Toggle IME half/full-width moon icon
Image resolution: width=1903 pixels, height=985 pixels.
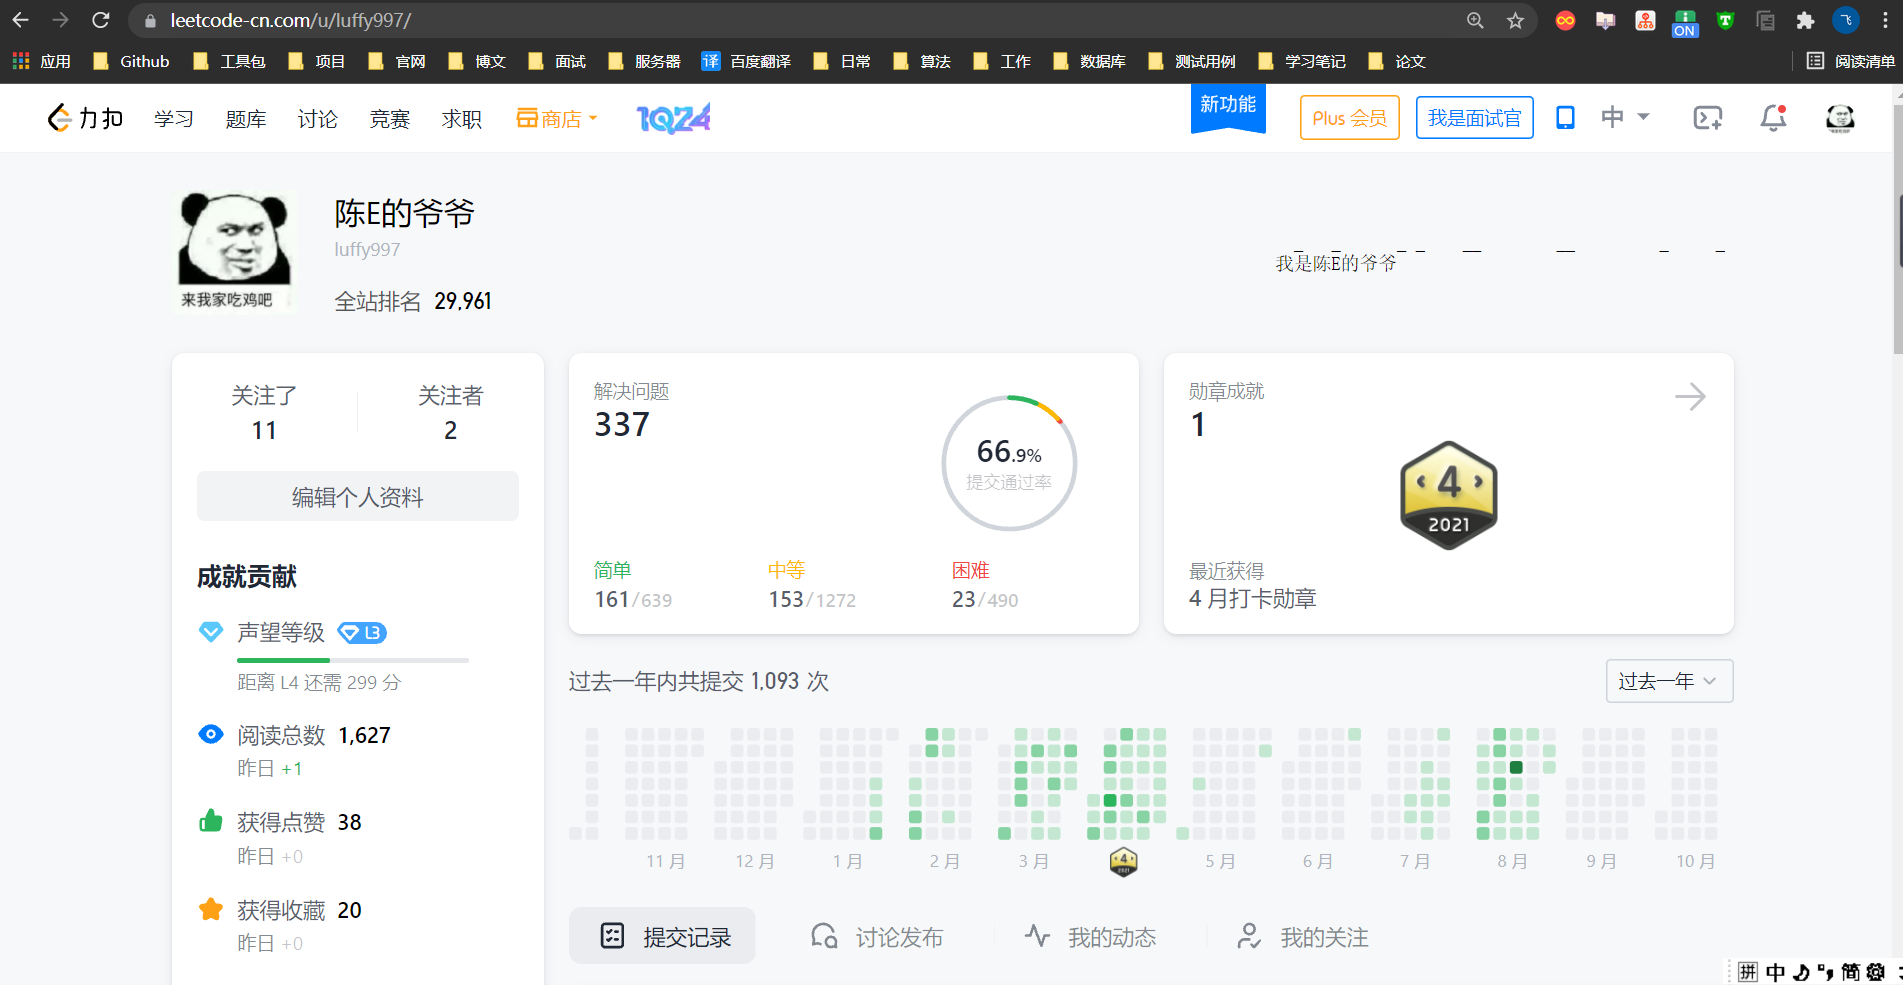click(x=1801, y=972)
